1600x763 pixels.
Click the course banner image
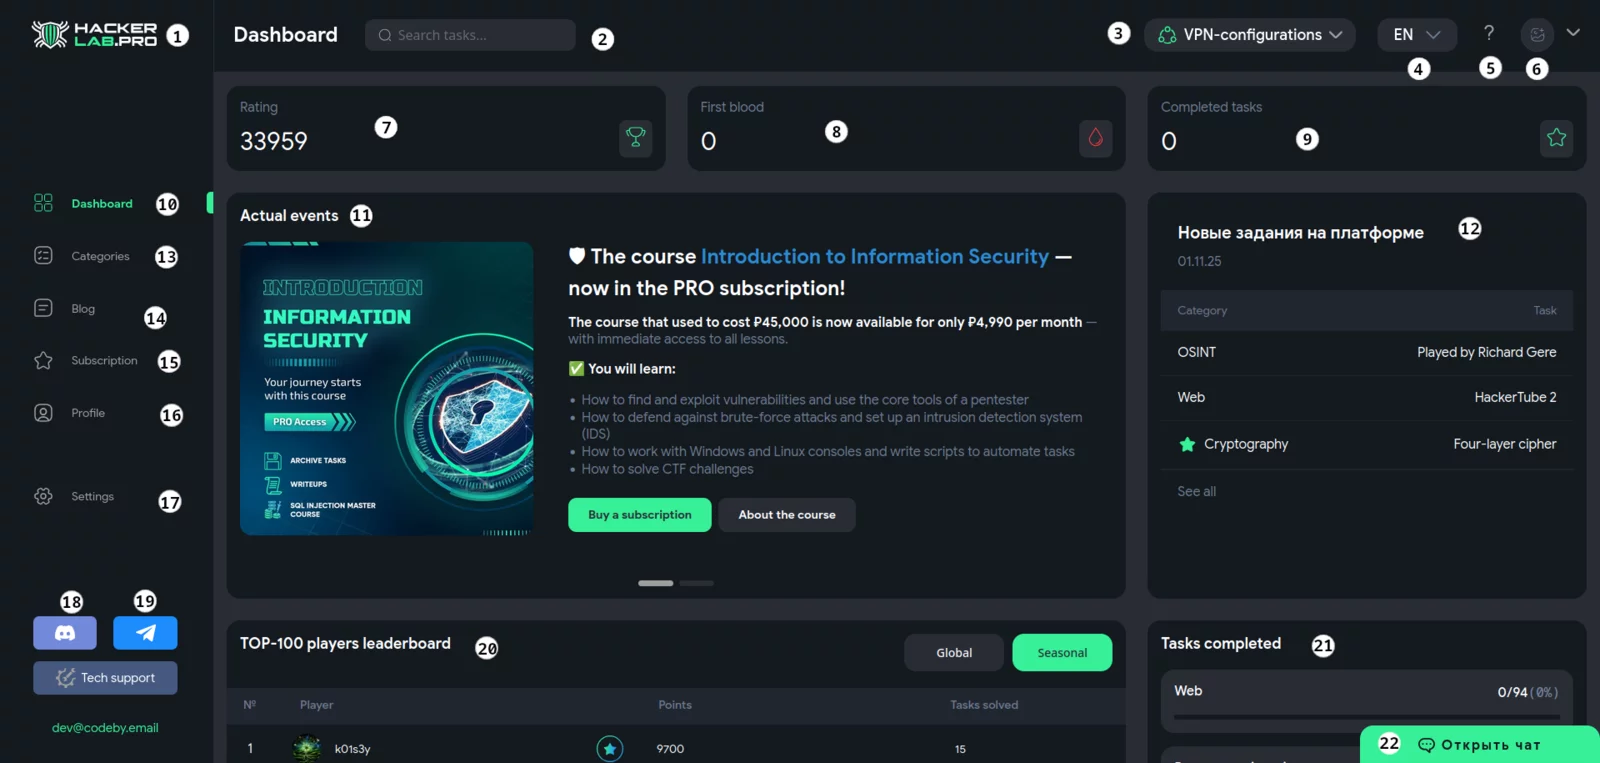387,389
